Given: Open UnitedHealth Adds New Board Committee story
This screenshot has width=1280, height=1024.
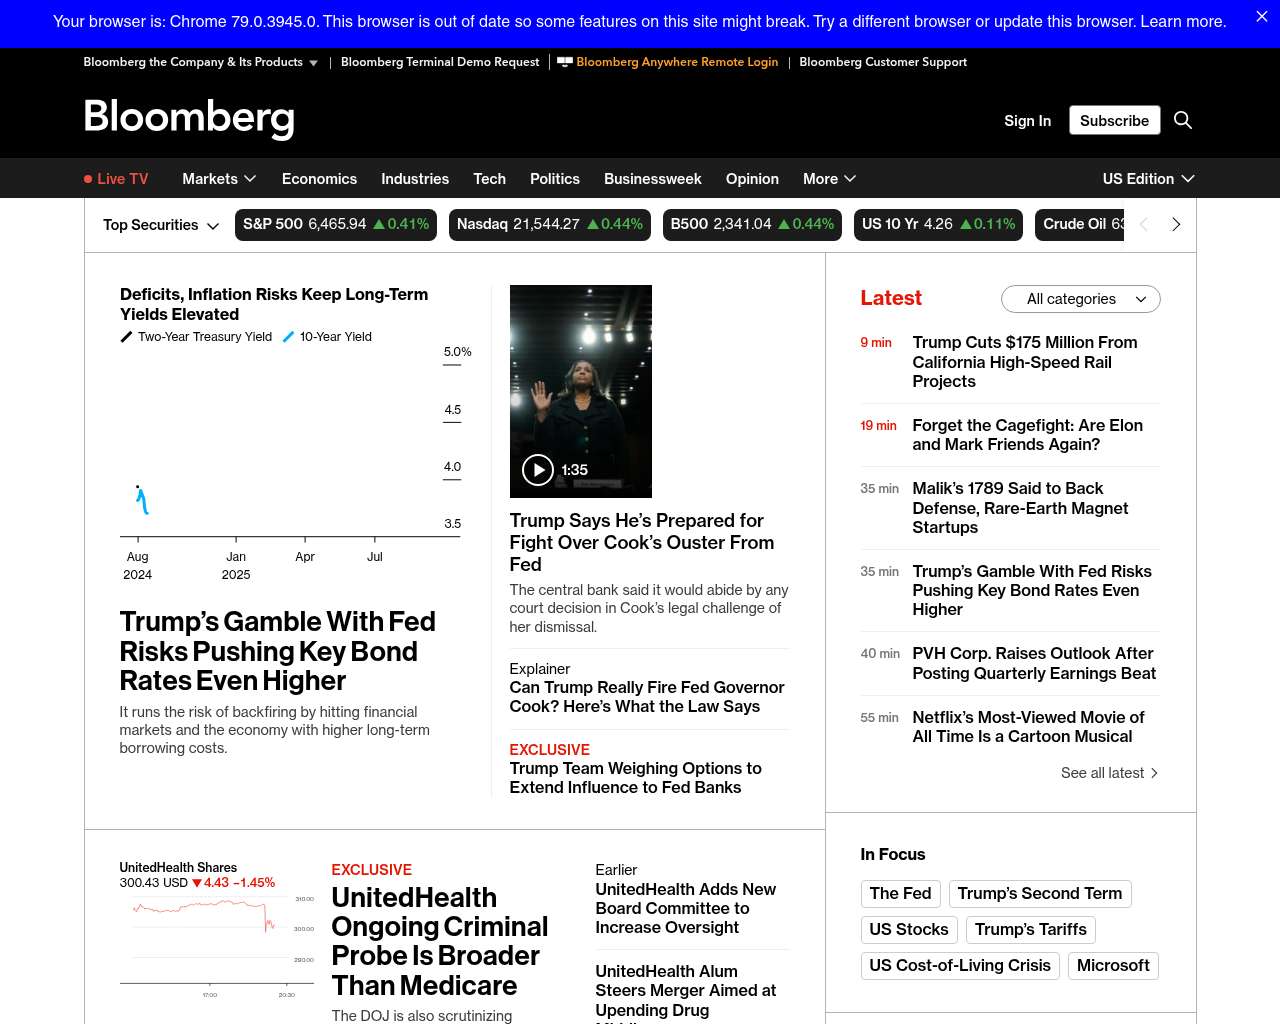Looking at the screenshot, I should pos(686,908).
